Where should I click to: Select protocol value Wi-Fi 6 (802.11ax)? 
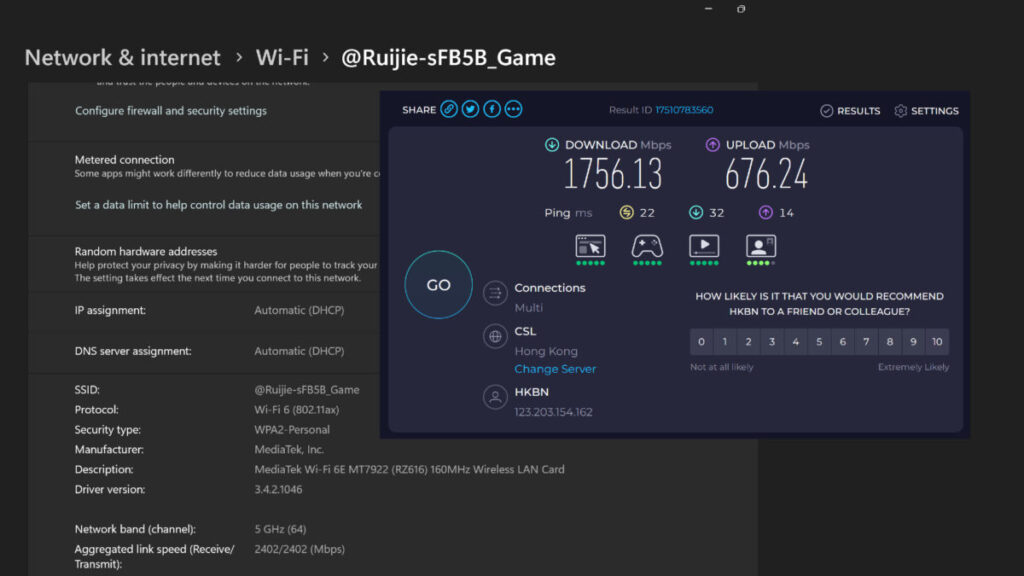point(296,410)
